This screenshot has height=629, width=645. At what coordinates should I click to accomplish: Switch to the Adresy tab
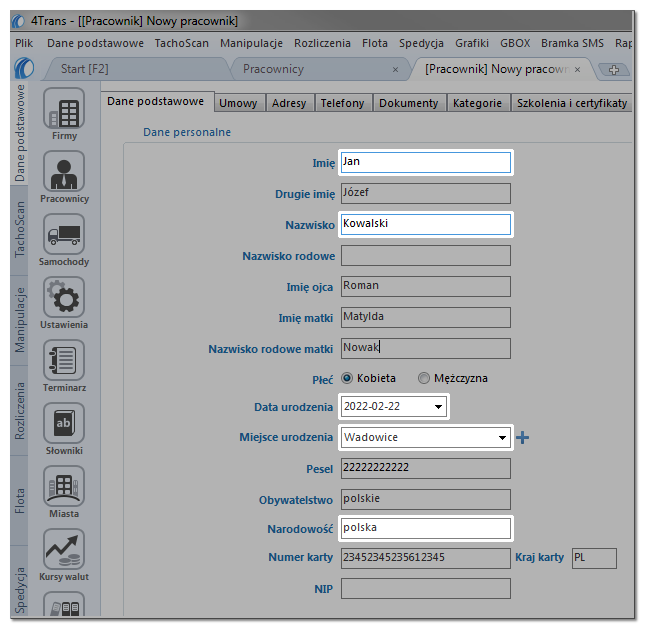coord(289,103)
